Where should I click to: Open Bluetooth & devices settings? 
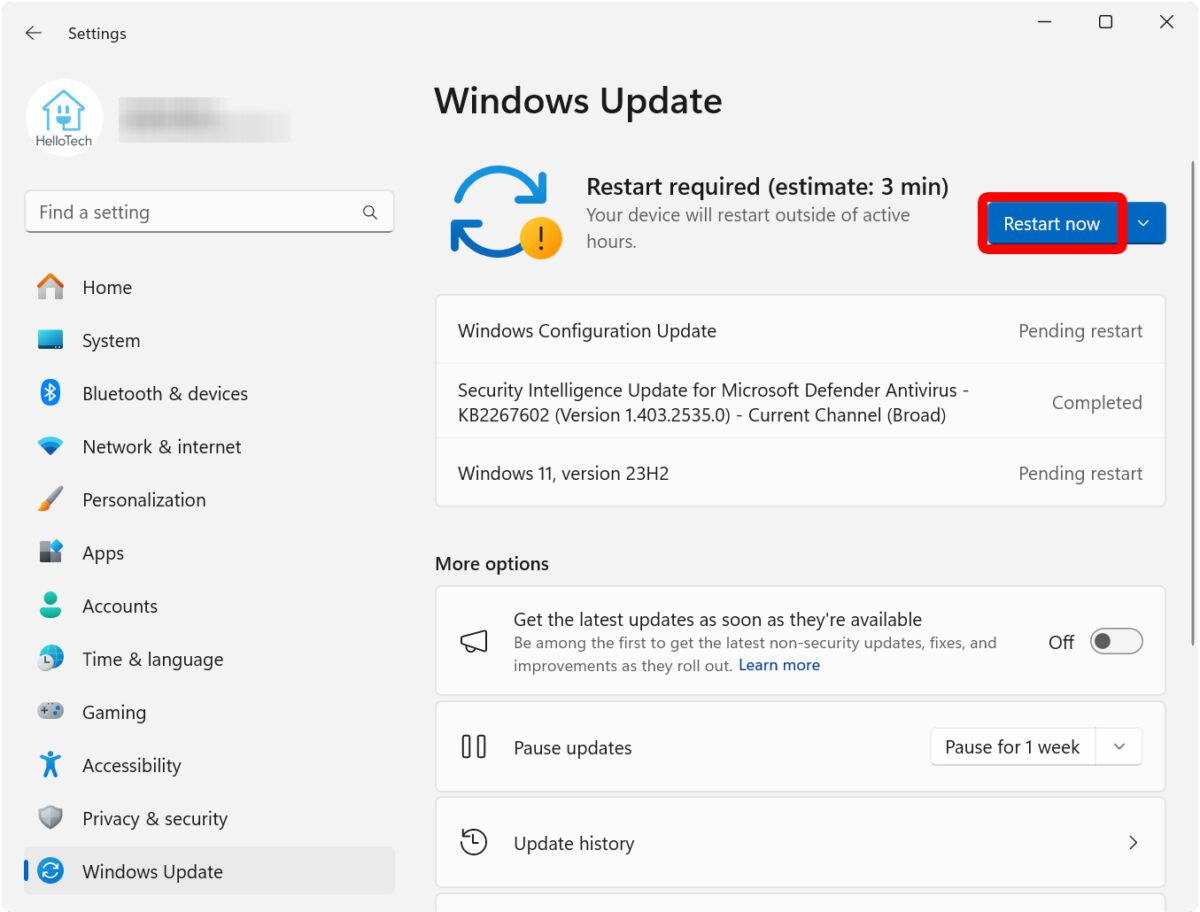click(164, 393)
